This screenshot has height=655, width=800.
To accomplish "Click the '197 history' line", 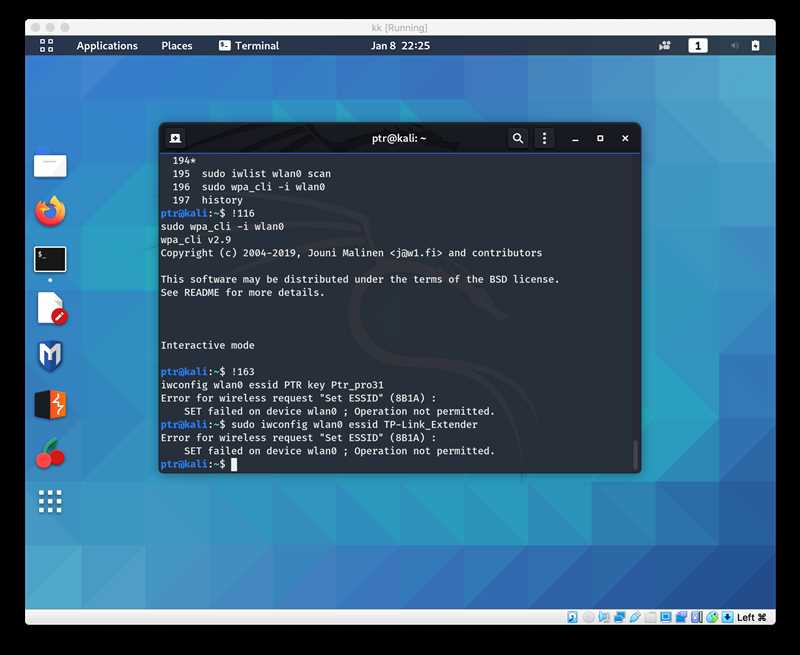I will 207,200.
